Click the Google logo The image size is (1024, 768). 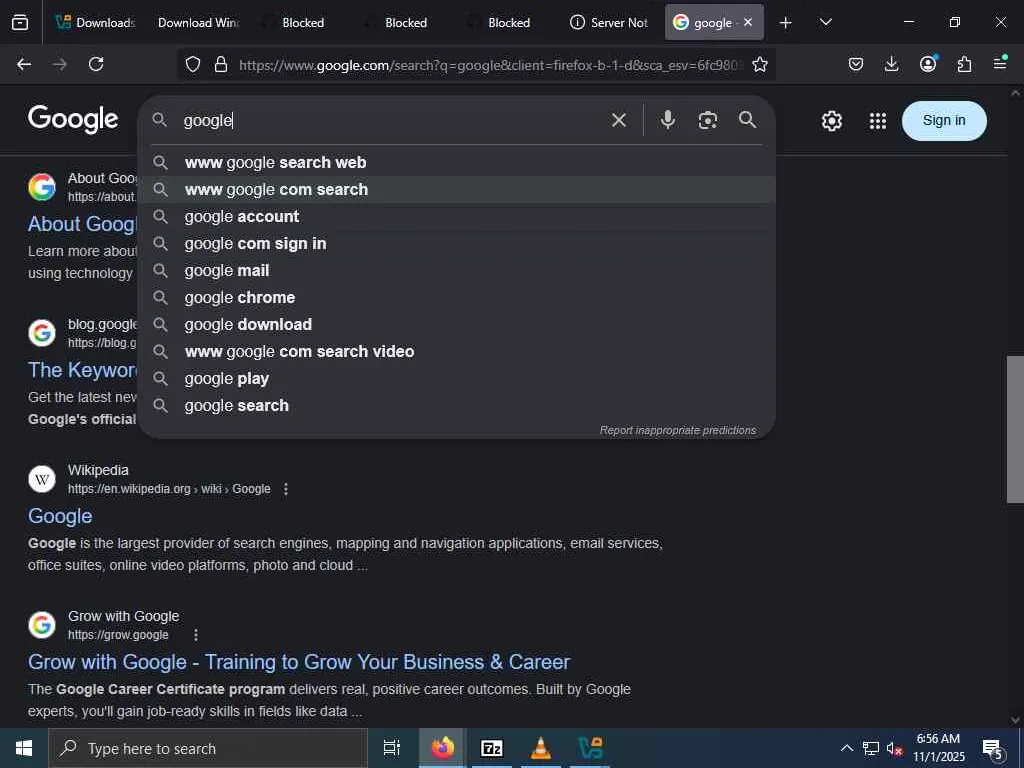point(73,120)
